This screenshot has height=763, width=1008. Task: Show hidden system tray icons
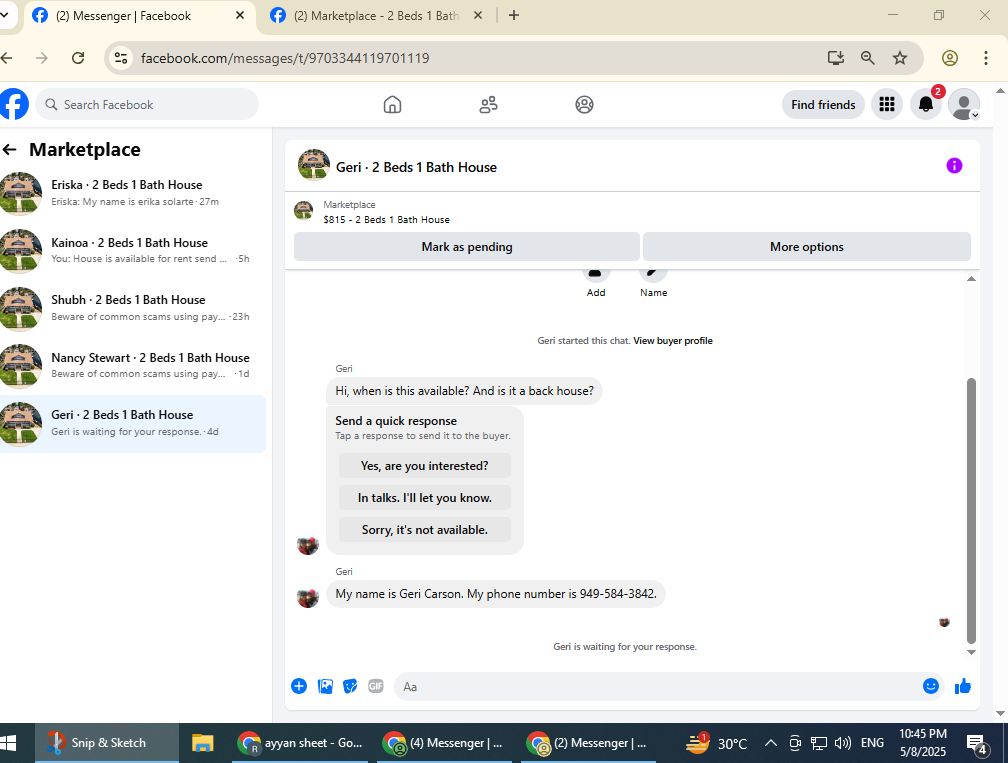[x=770, y=743]
